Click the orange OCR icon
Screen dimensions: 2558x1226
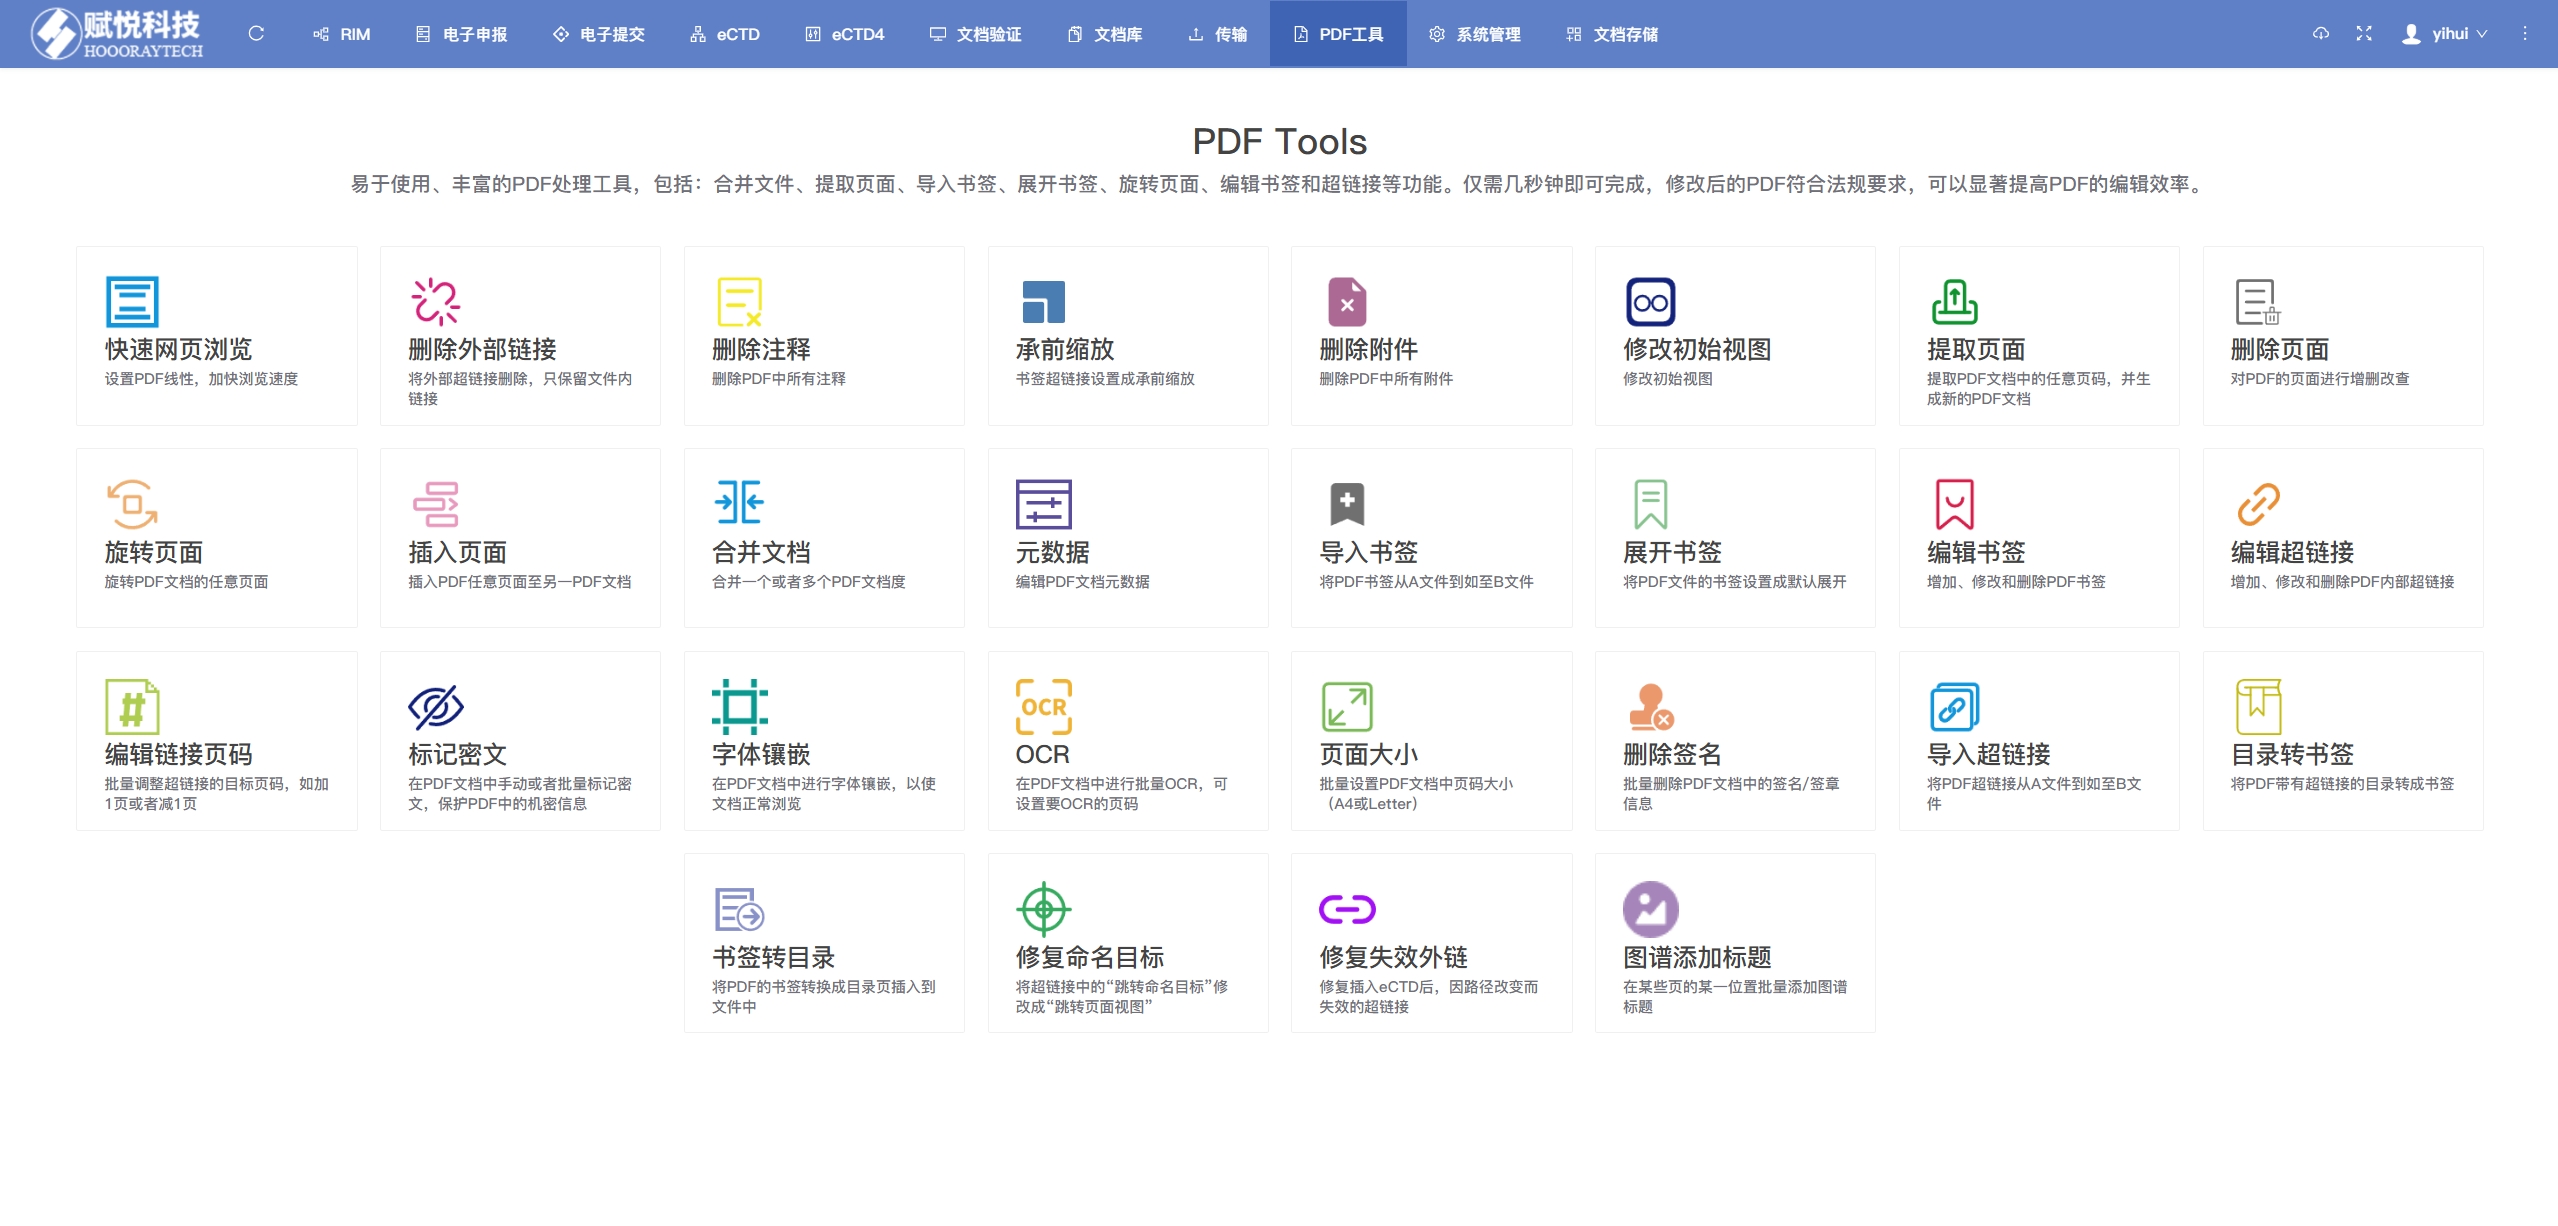click(x=1043, y=707)
